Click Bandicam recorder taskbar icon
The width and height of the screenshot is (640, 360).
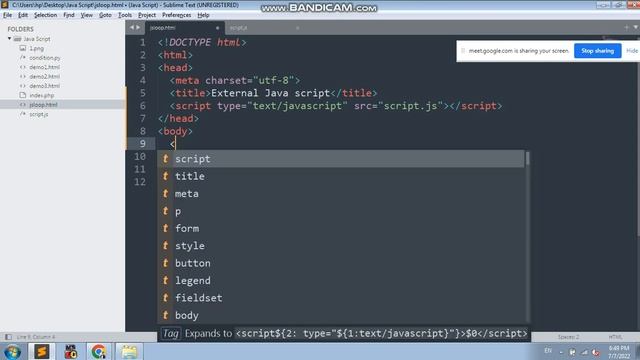click(x=71, y=351)
